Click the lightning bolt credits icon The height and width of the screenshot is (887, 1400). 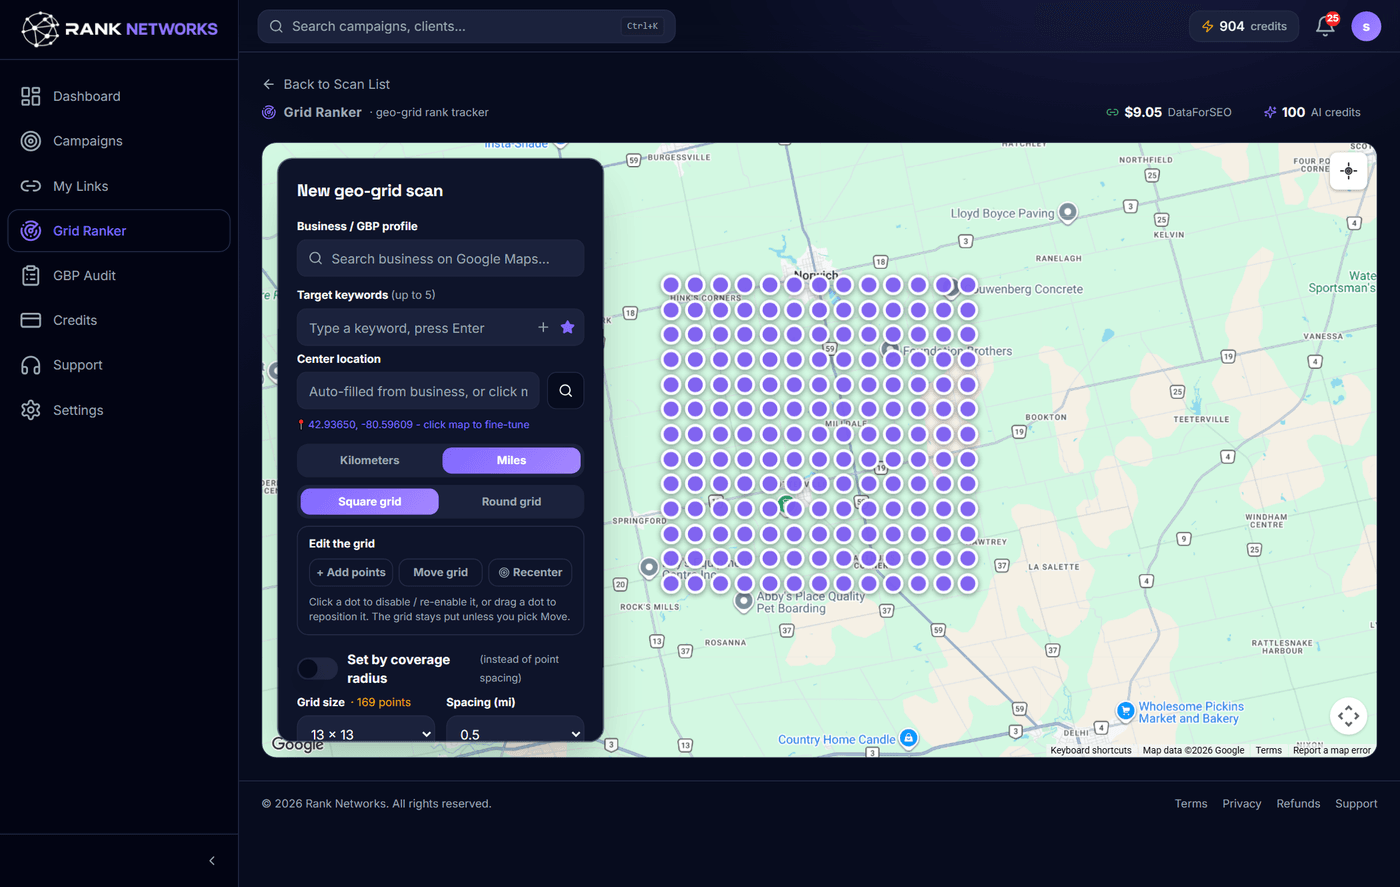[1208, 26]
